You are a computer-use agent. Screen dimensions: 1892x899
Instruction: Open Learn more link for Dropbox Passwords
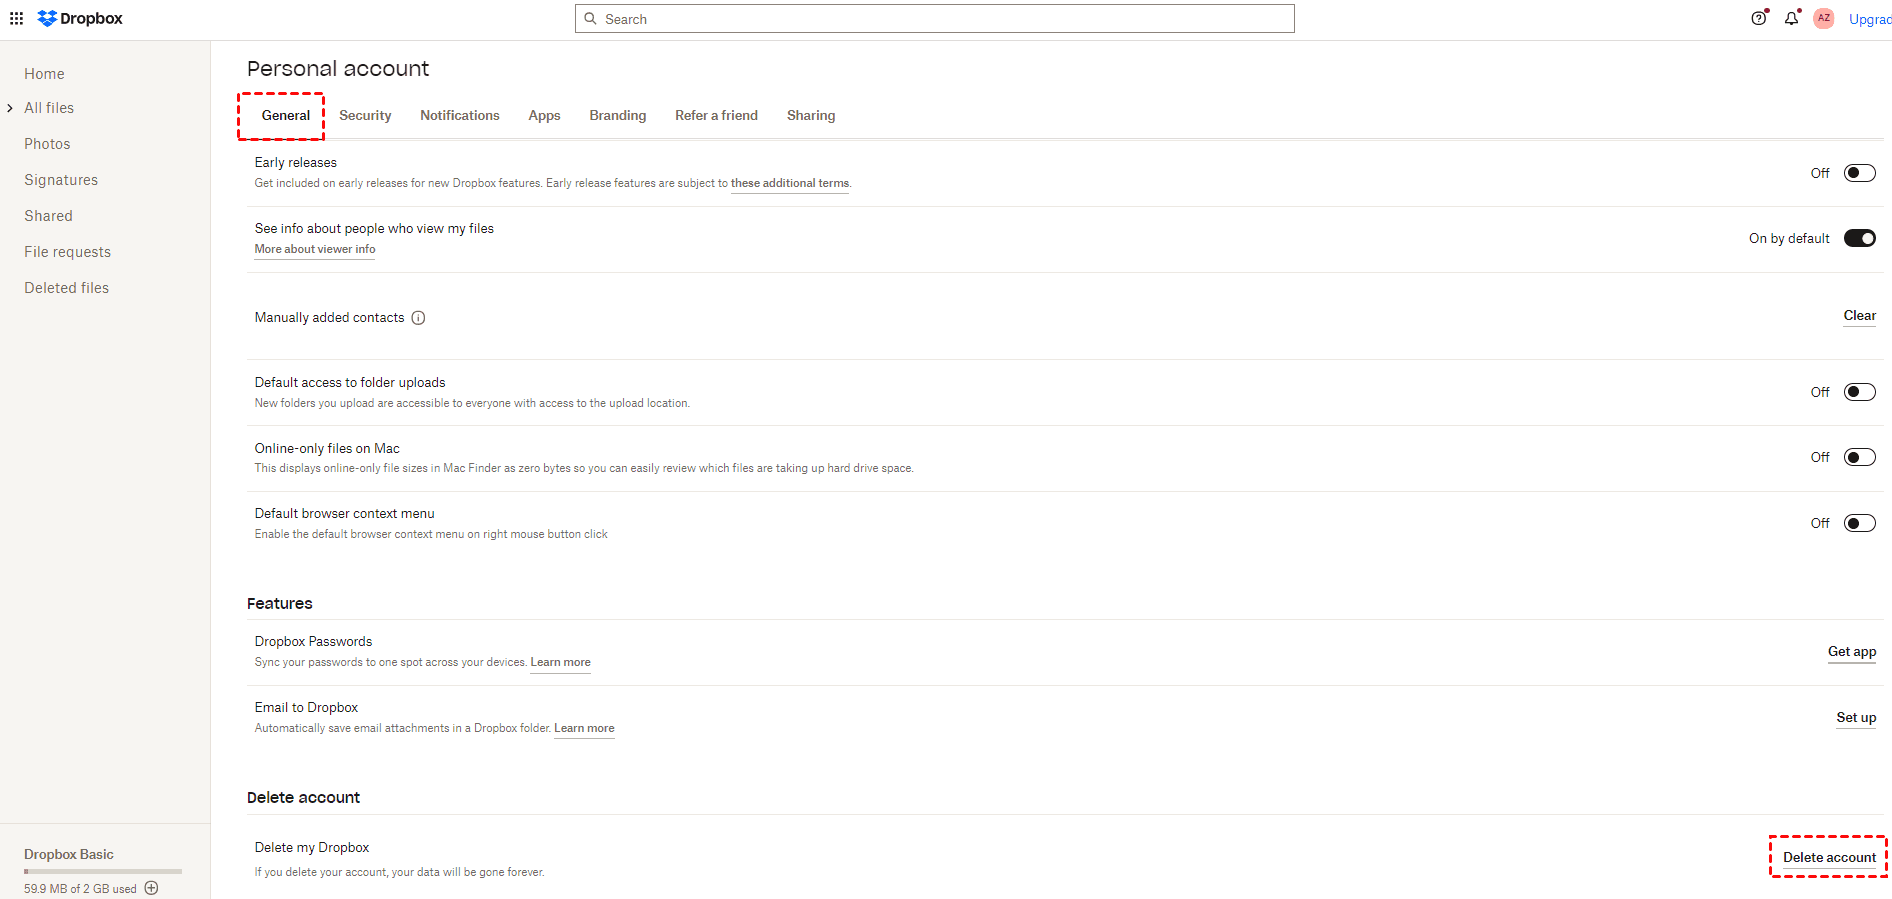pos(560,662)
